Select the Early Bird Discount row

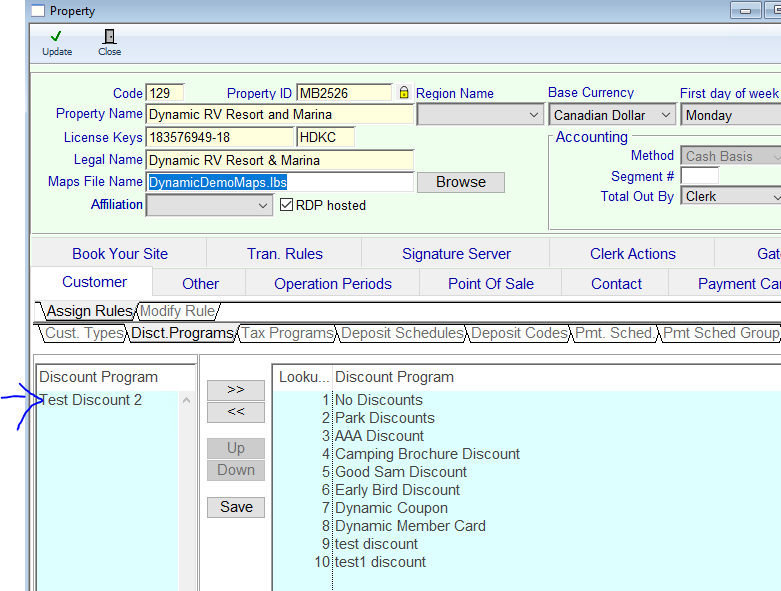point(527,489)
